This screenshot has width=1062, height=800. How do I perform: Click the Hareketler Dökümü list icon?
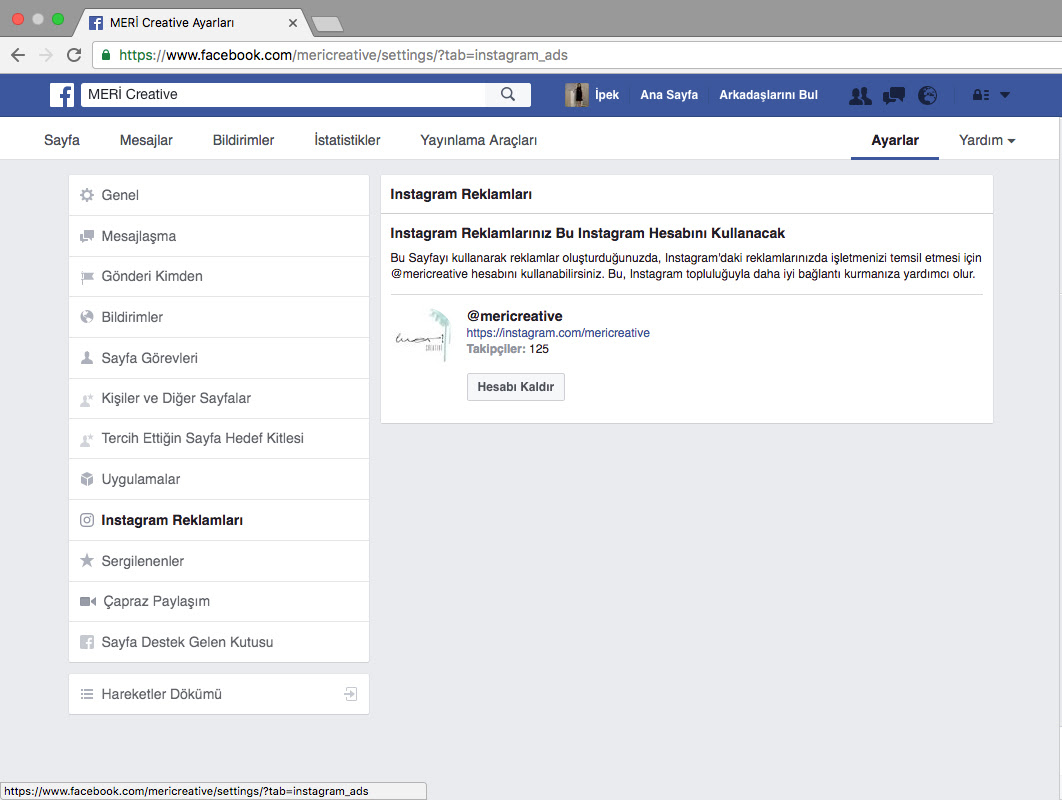87,694
